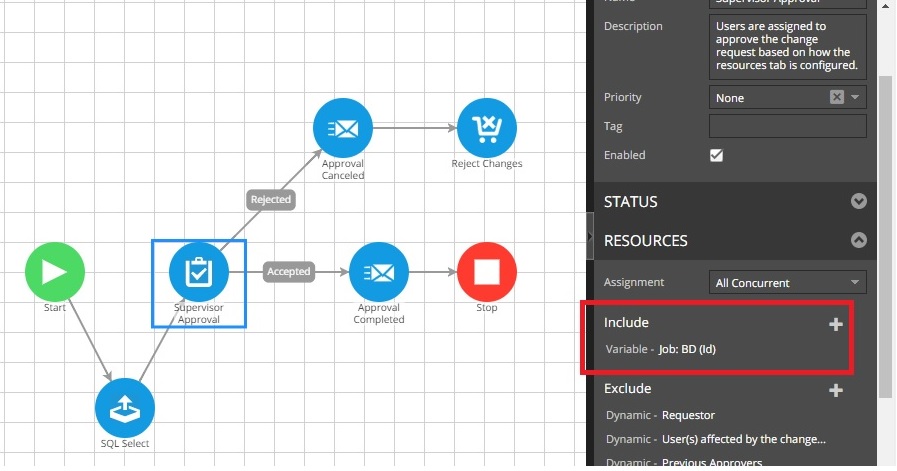
Task: Click the green Start node icon
Action: 55,271
